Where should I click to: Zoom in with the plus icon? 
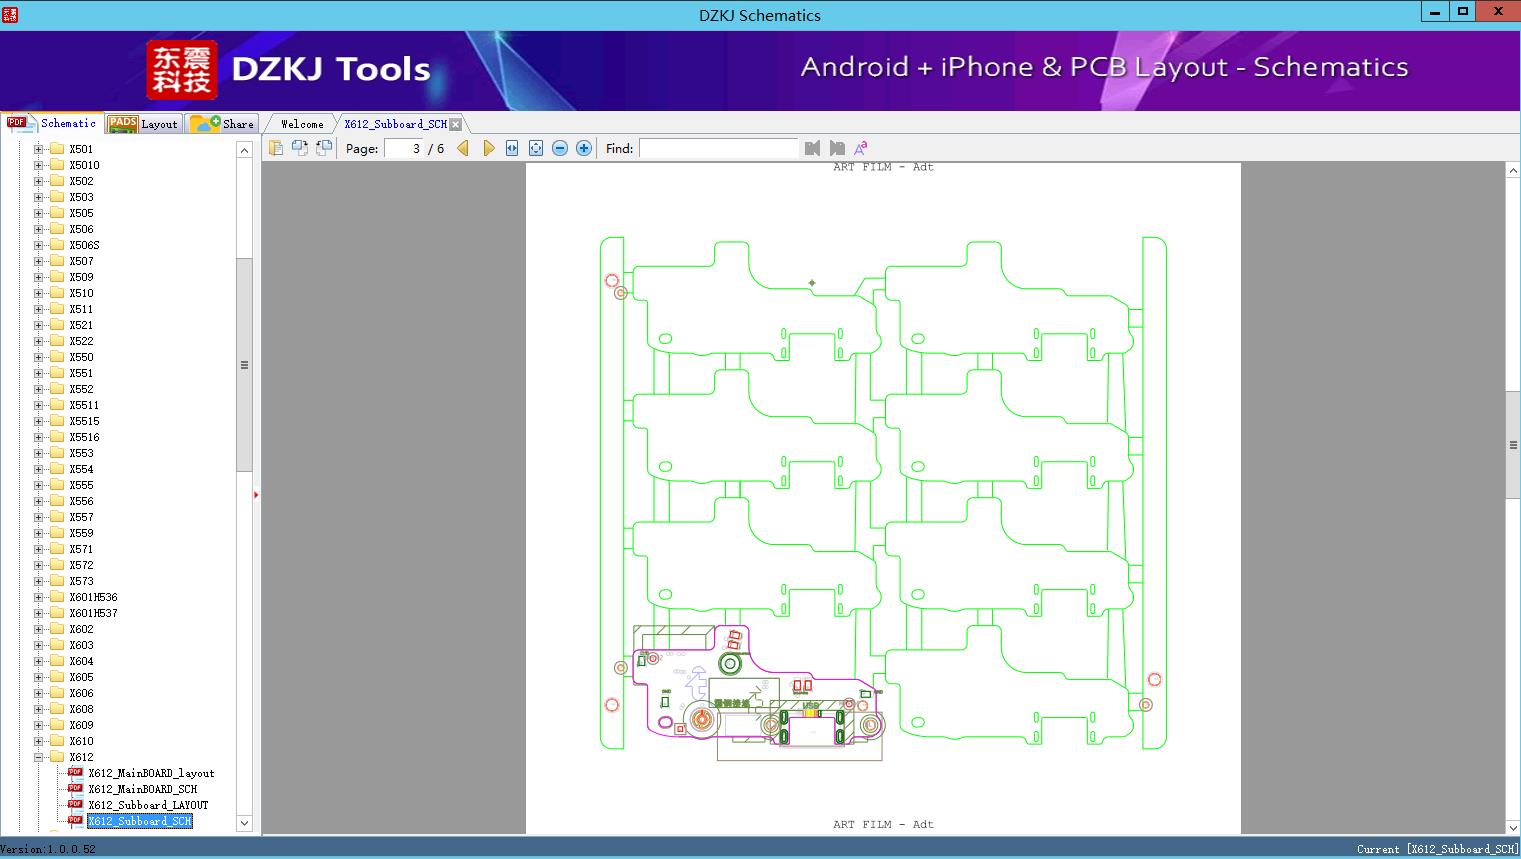[584, 148]
